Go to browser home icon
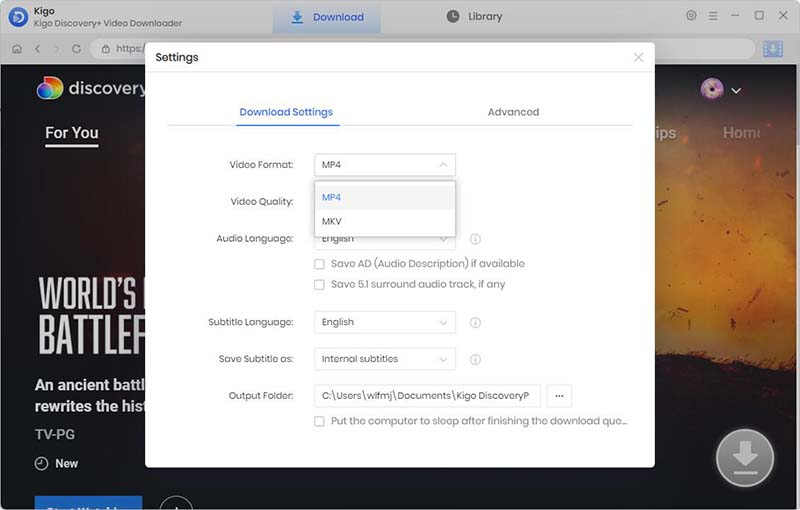800x510 pixels. pos(17,48)
